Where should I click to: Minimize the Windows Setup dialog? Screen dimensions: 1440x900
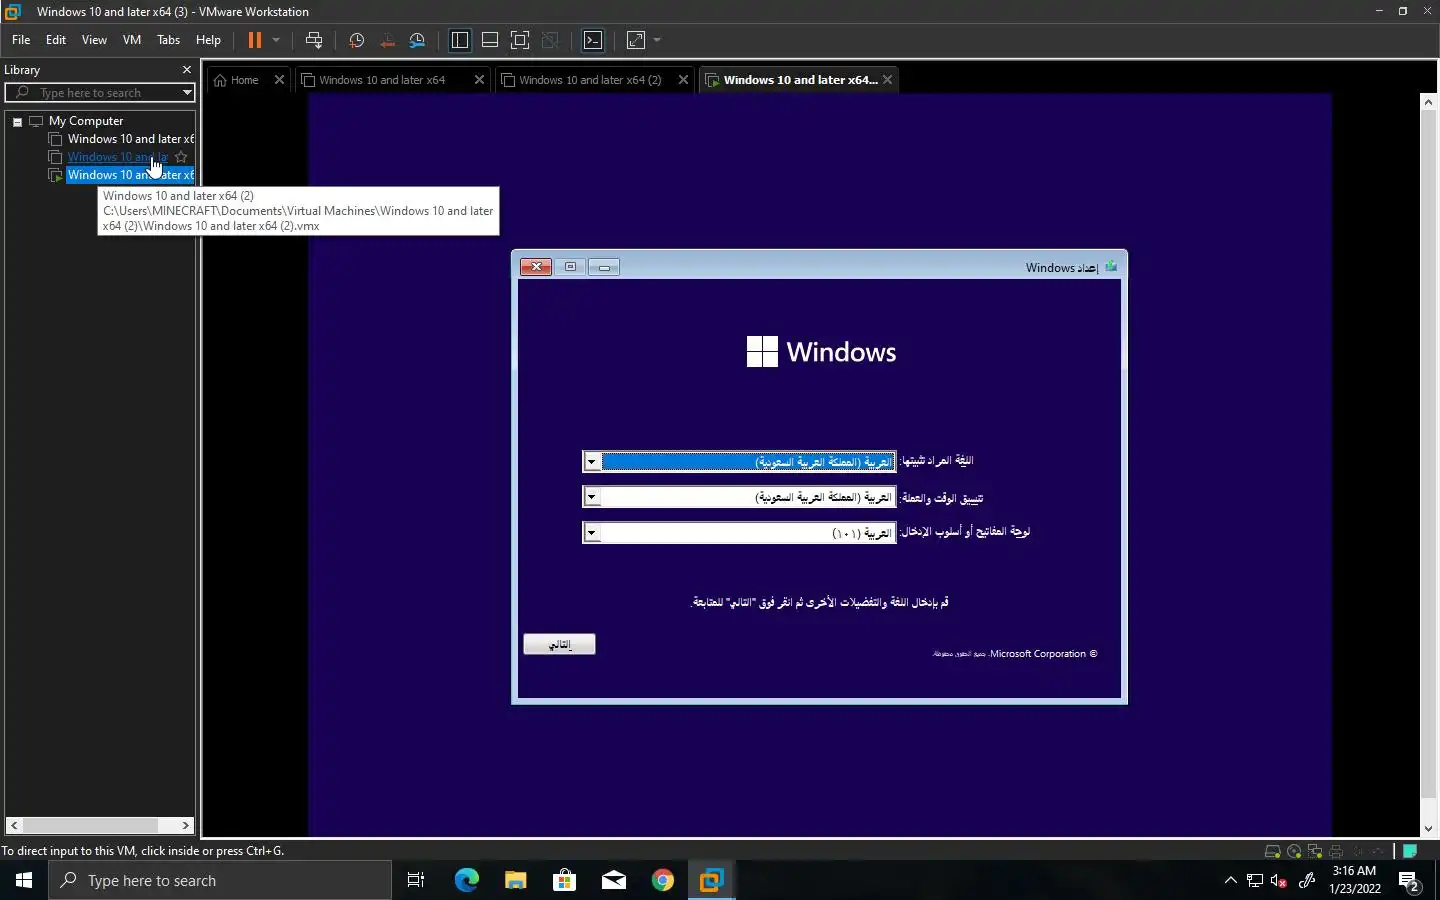604,267
